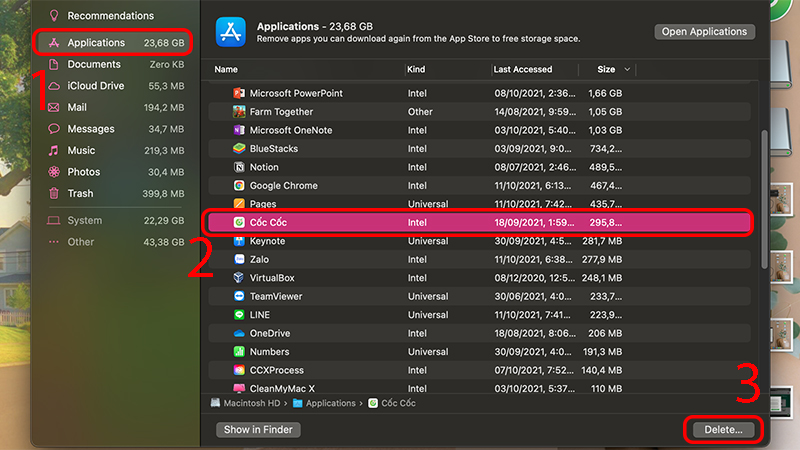
Task: Click the Cốc Cốc app icon in list
Action: pyautogui.click(x=239, y=222)
